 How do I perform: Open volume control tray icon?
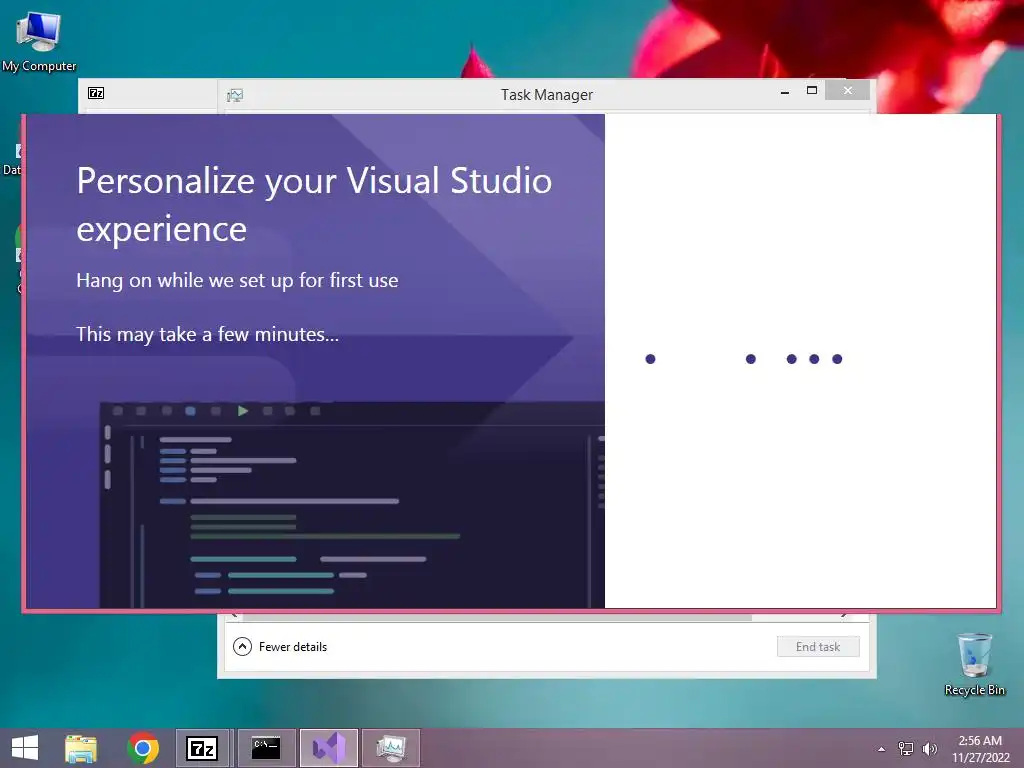(x=929, y=748)
